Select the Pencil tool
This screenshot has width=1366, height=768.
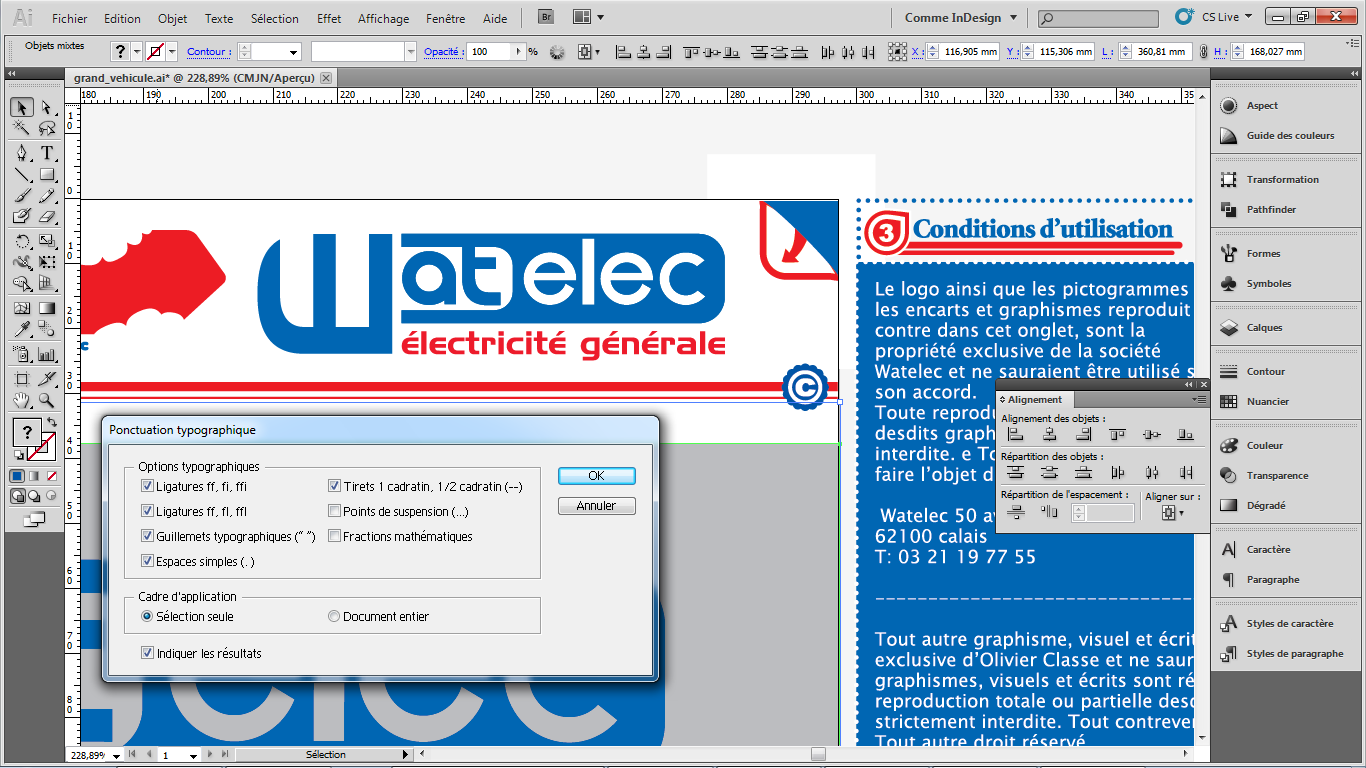click(46, 196)
